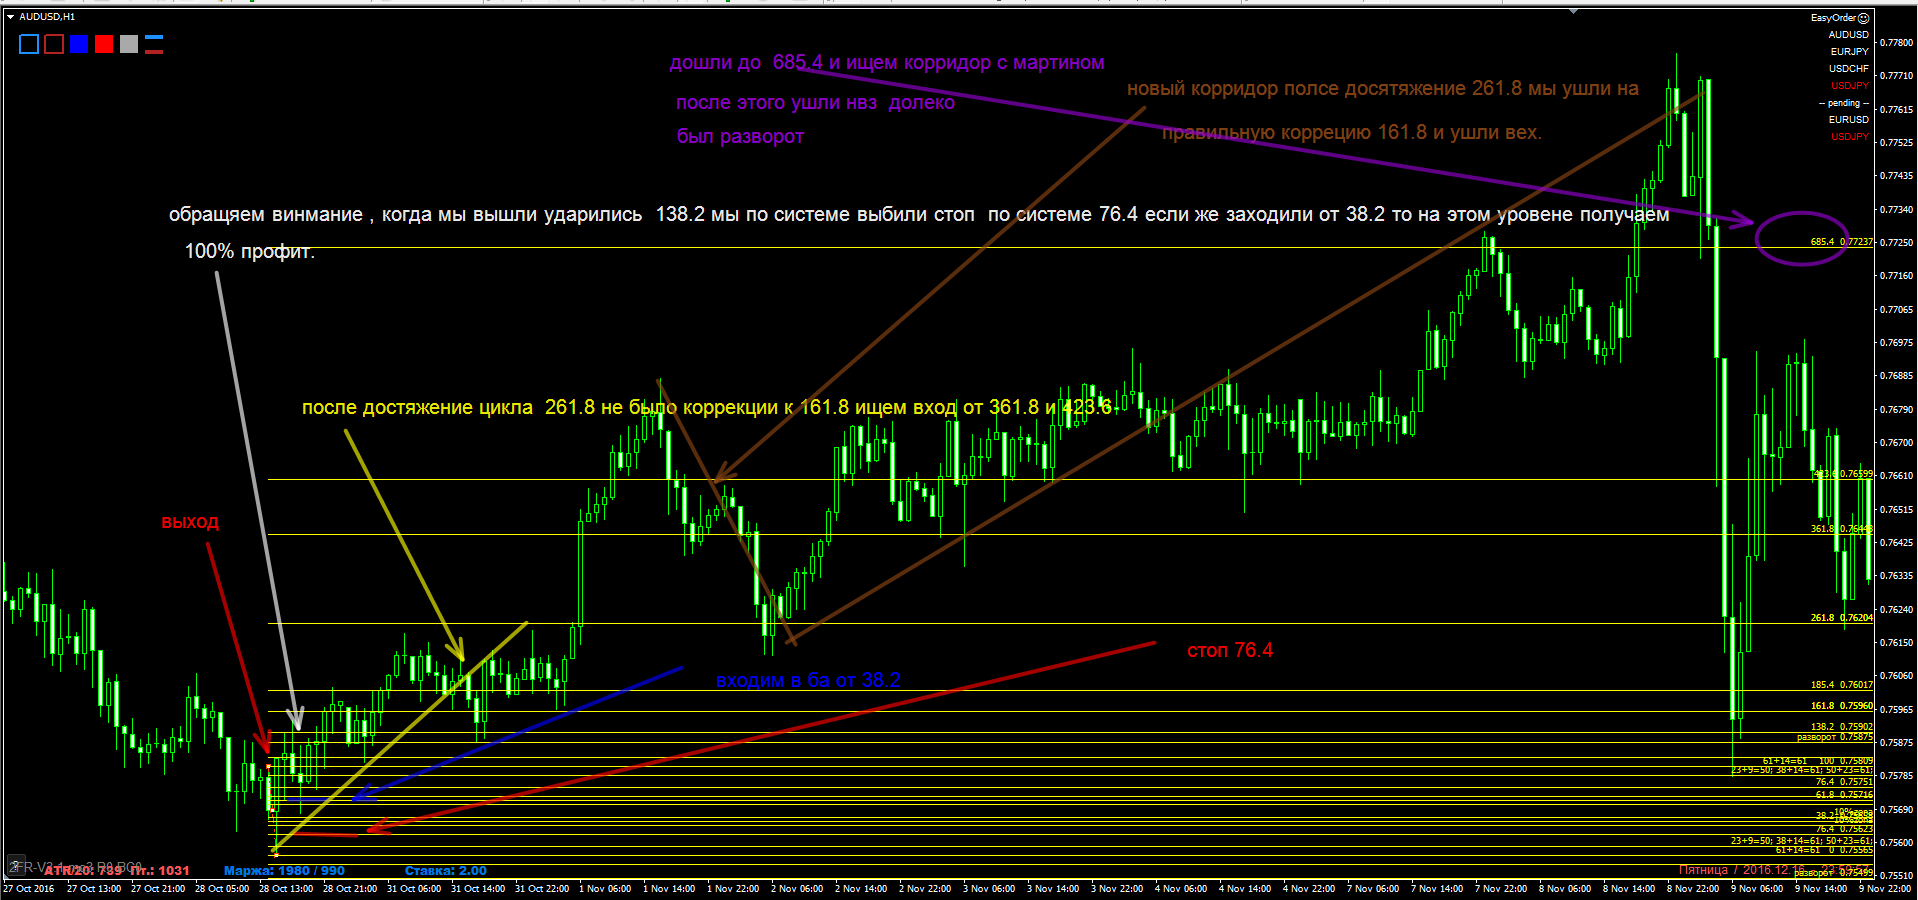Click the question mark box at the chart's bottom-left corner
The height and width of the screenshot is (900, 1918).
(16, 865)
